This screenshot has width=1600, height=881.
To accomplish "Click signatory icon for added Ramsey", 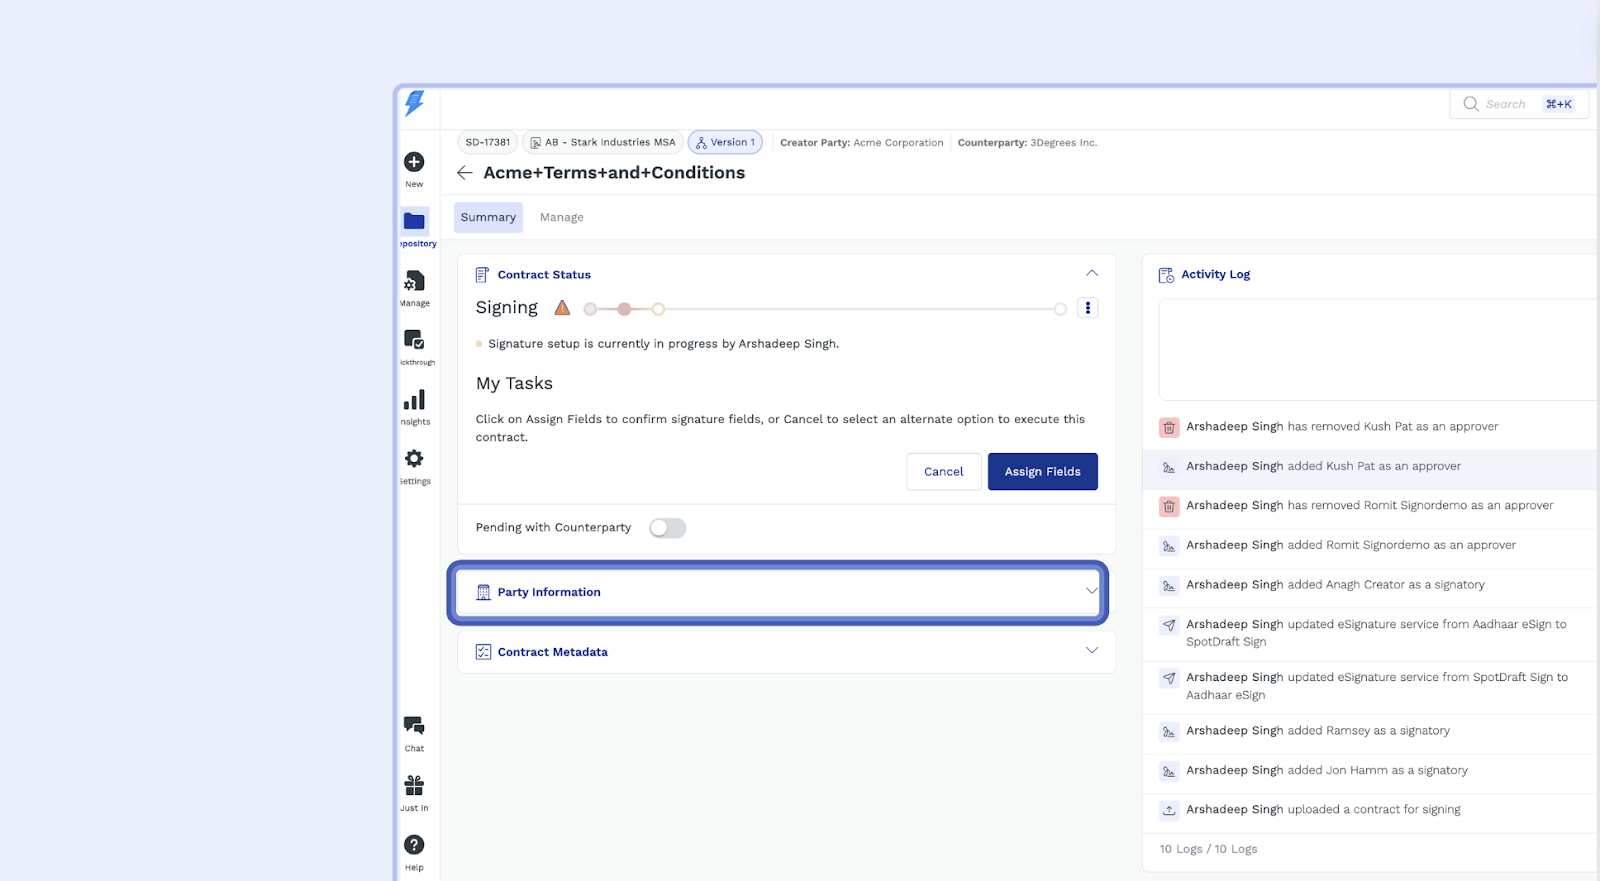I will coord(1169,732).
